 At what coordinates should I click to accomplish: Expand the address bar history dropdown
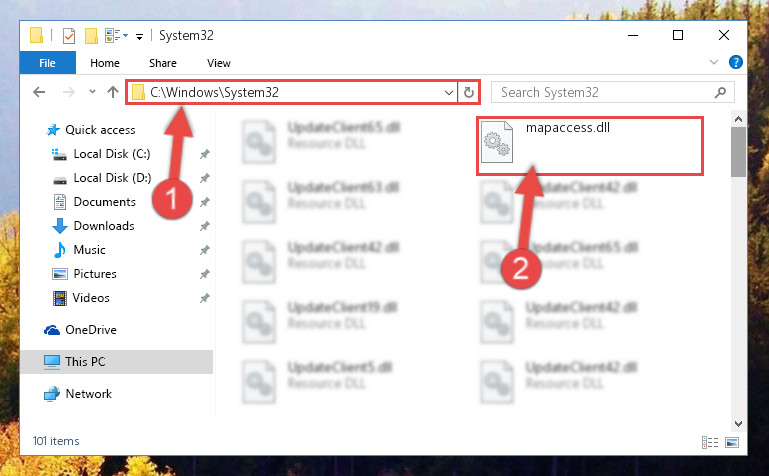coord(448,93)
